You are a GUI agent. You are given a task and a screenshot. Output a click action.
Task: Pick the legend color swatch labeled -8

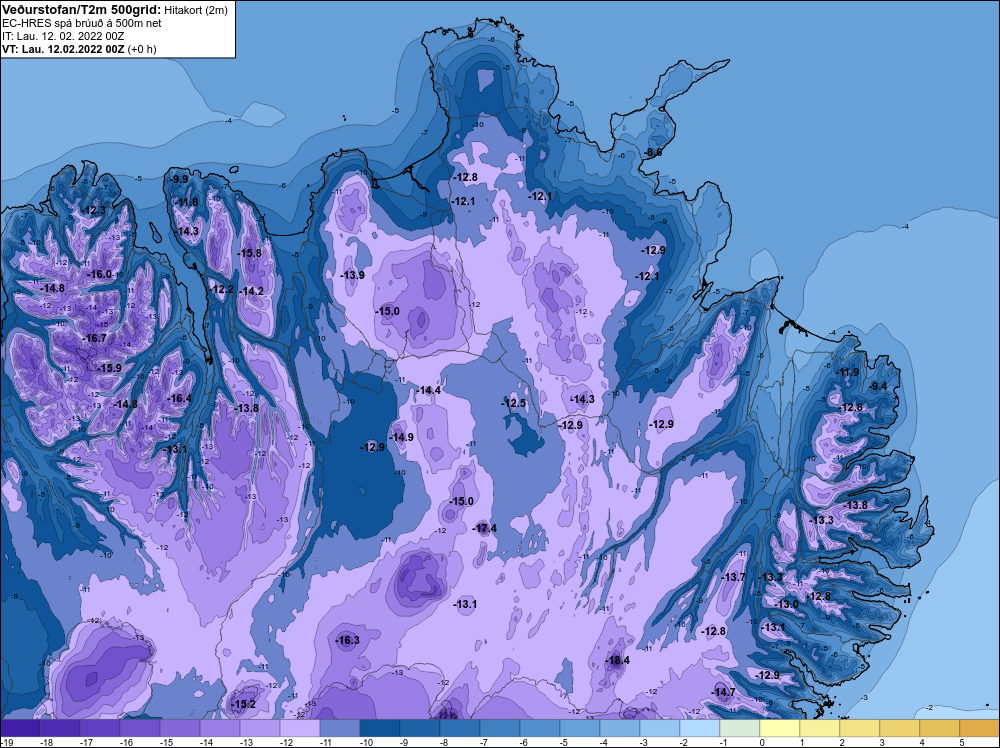pyautogui.click(x=460, y=728)
